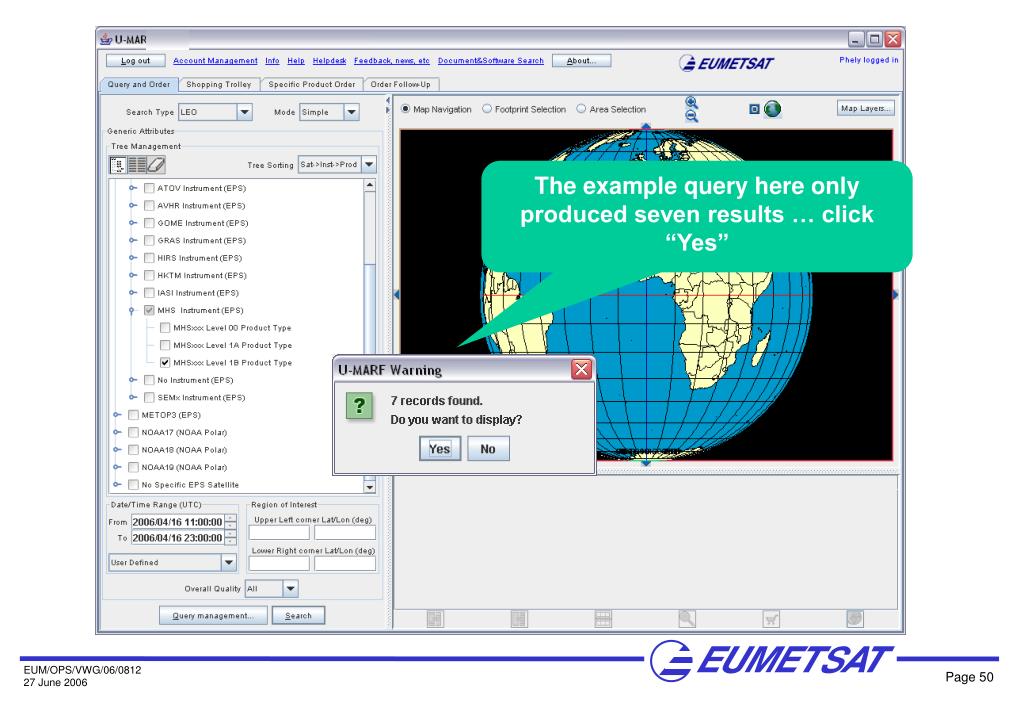Click the From date/time field
1023x708 pixels.
(177, 522)
